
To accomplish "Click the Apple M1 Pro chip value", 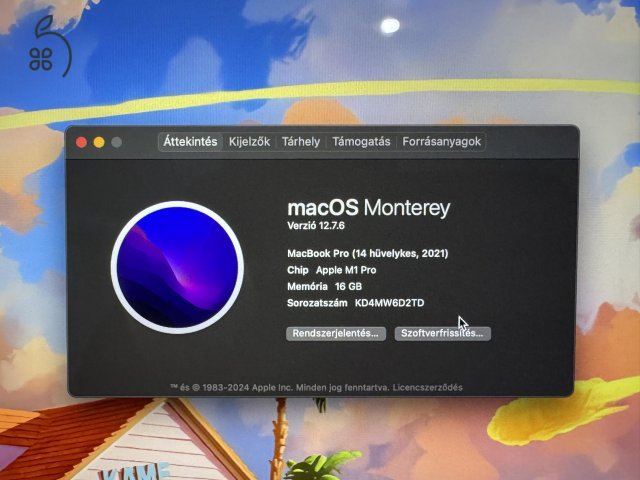I will [346, 270].
